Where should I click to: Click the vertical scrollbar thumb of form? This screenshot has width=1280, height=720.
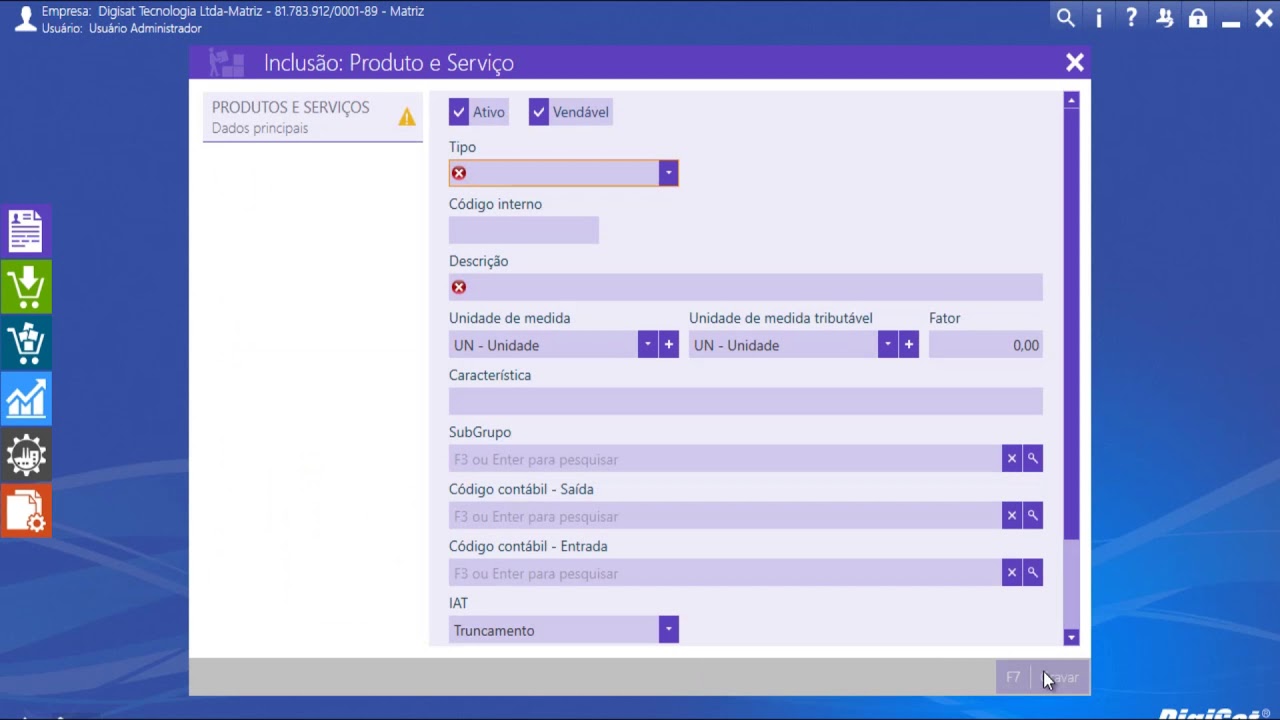tap(1072, 323)
